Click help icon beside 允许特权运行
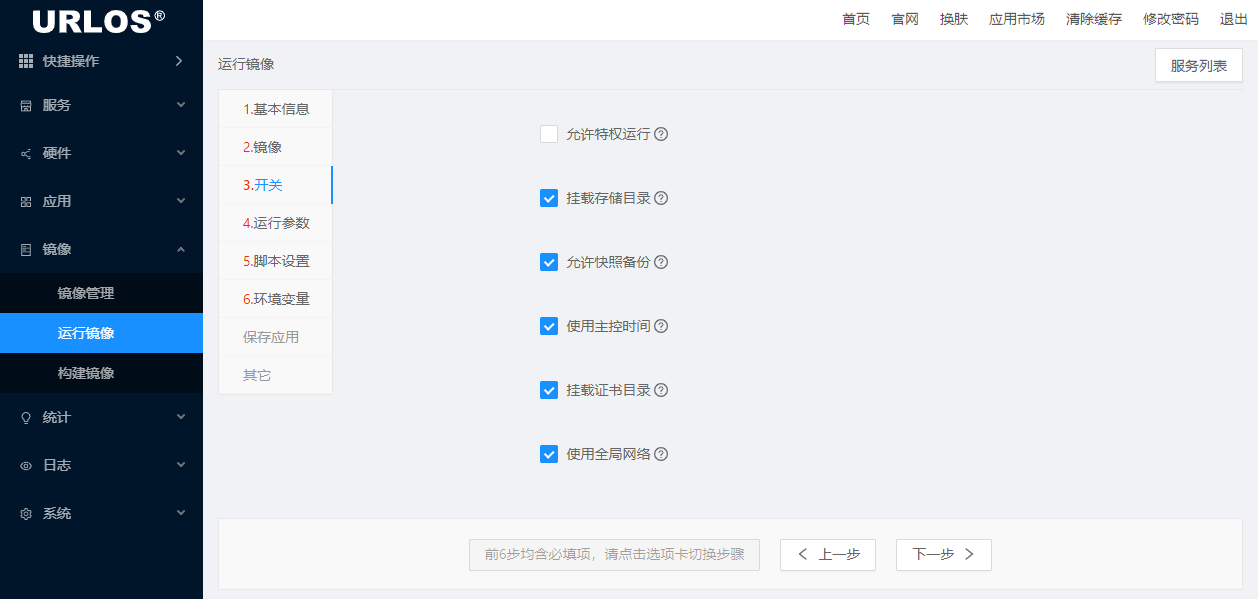This screenshot has width=1258, height=599. point(661,134)
